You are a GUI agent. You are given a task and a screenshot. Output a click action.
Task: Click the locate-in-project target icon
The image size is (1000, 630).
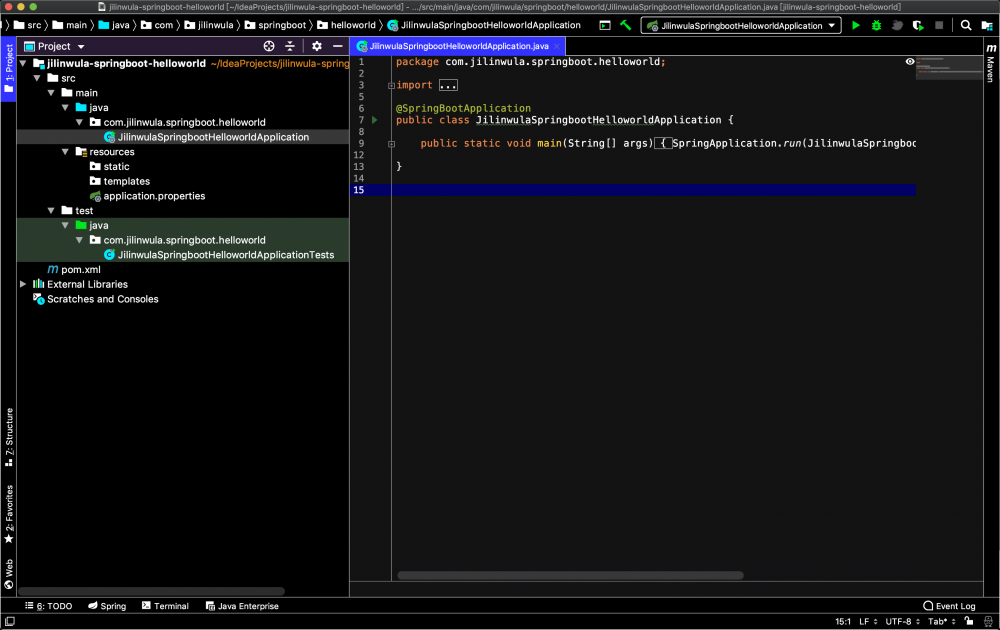[269, 46]
